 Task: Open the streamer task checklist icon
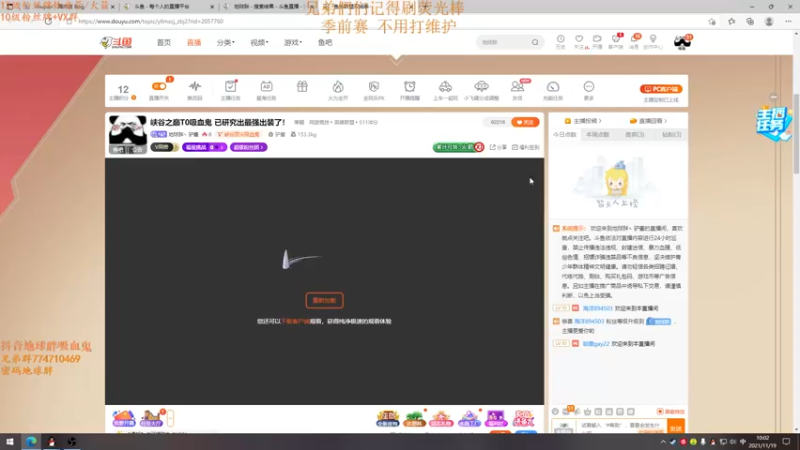point(231,86)
